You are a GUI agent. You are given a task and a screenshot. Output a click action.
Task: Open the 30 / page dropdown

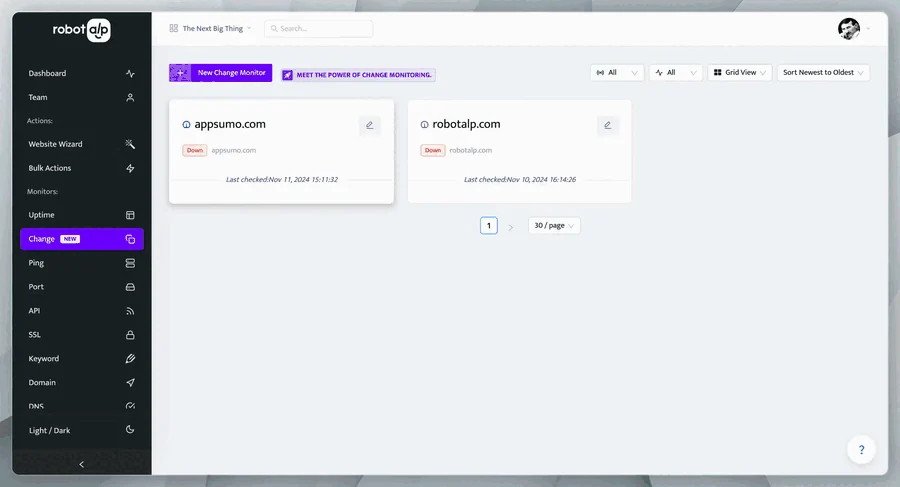point(554,226)
